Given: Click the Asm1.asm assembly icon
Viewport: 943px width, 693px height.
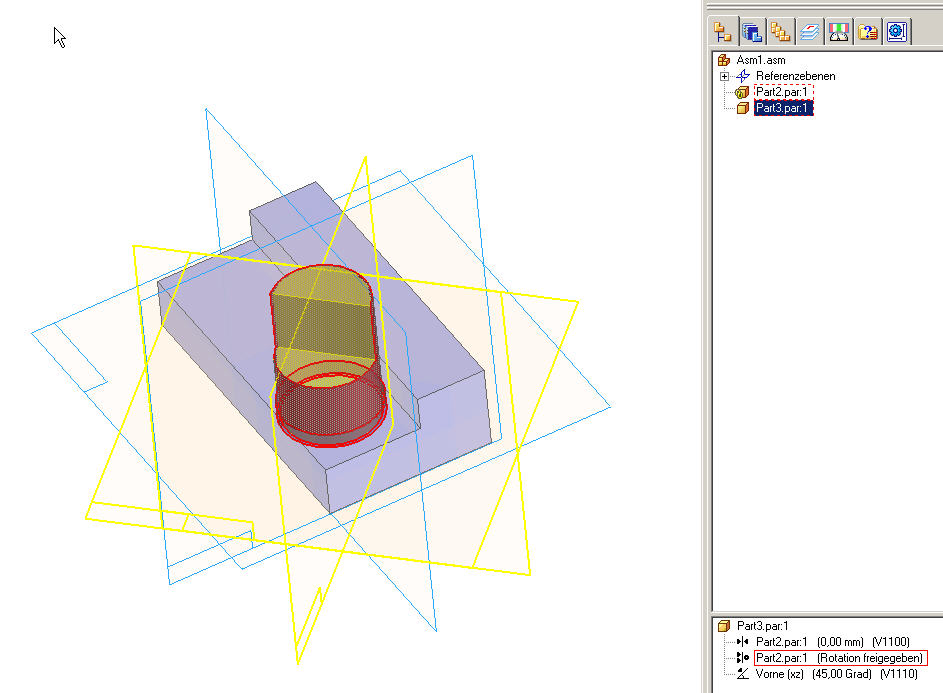Looking at the screenshot, I should point(723,60).
